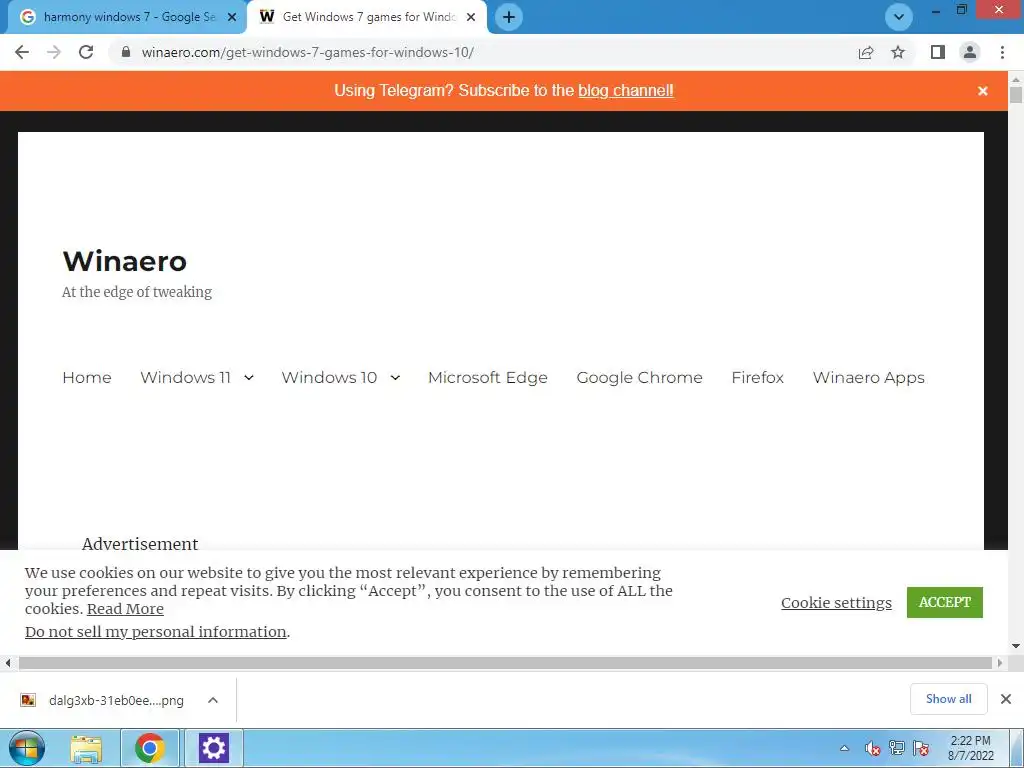Viewport: 1024px width, 768px height.
Task: Open the downloaded dalg3xb png file
Action: pos(116,700)
